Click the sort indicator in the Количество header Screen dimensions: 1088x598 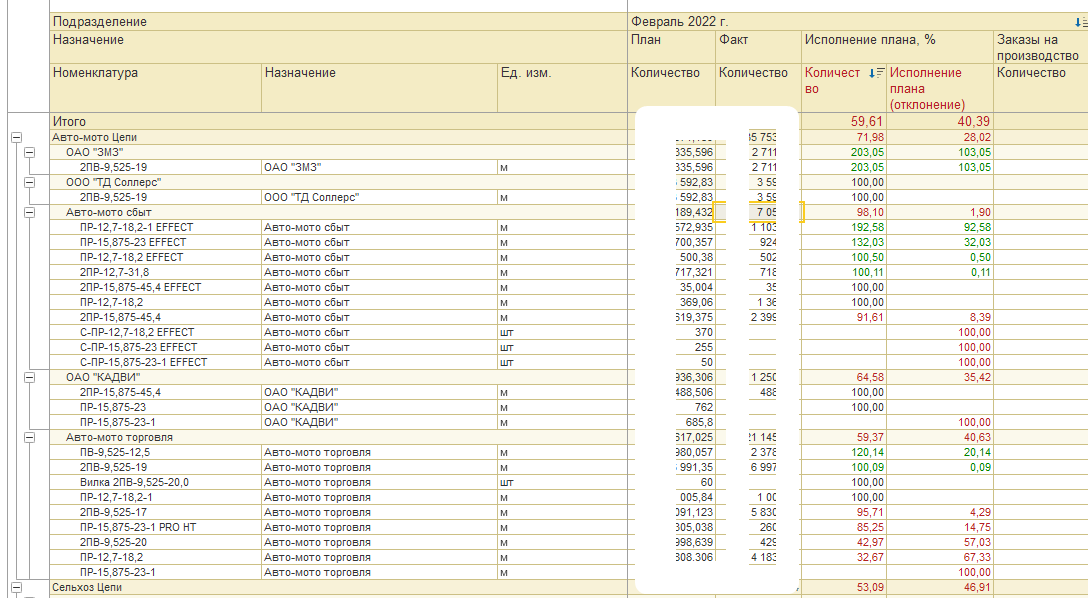[876, 73]
